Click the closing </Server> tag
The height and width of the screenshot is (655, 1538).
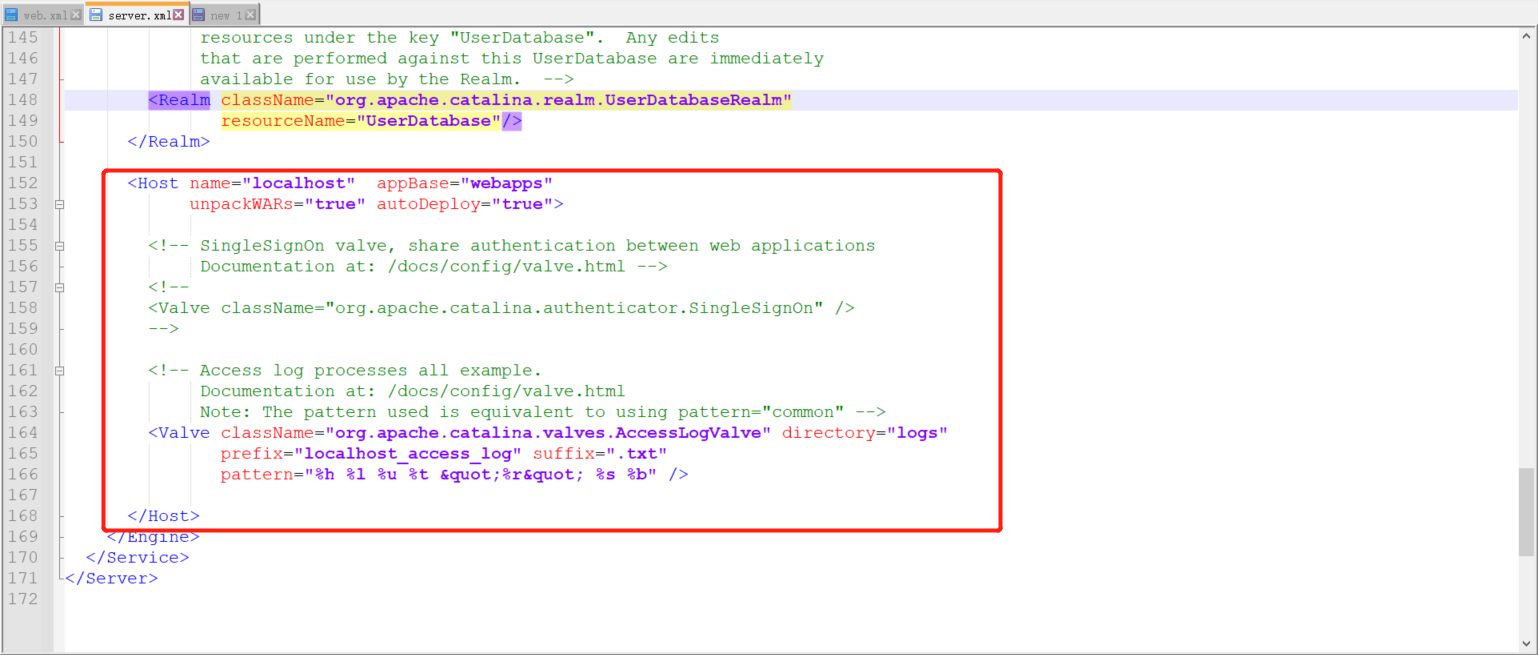(x=112, y=579)
